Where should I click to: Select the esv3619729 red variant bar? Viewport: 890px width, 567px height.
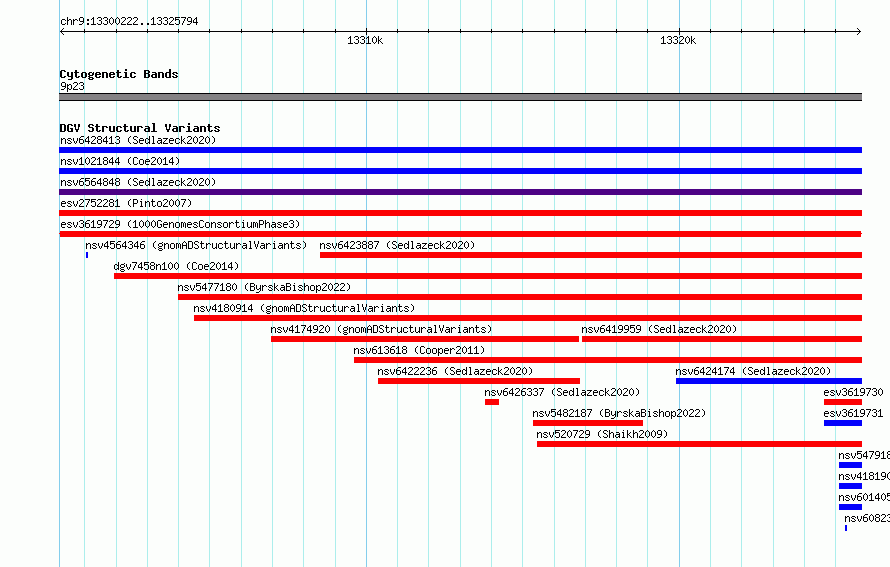coord(460,234)
